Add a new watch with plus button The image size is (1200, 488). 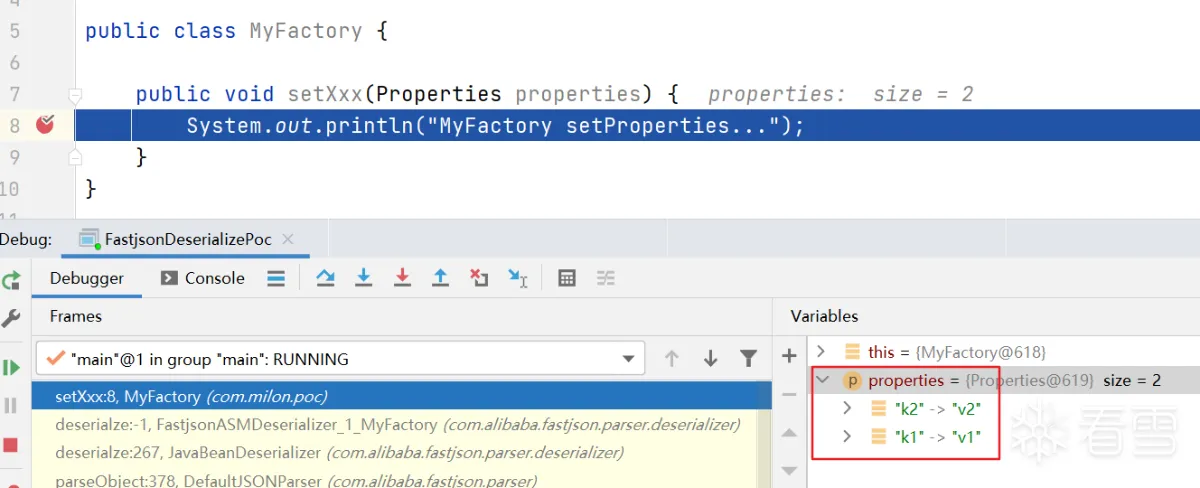pyautogui.click(x=789, y=355)
